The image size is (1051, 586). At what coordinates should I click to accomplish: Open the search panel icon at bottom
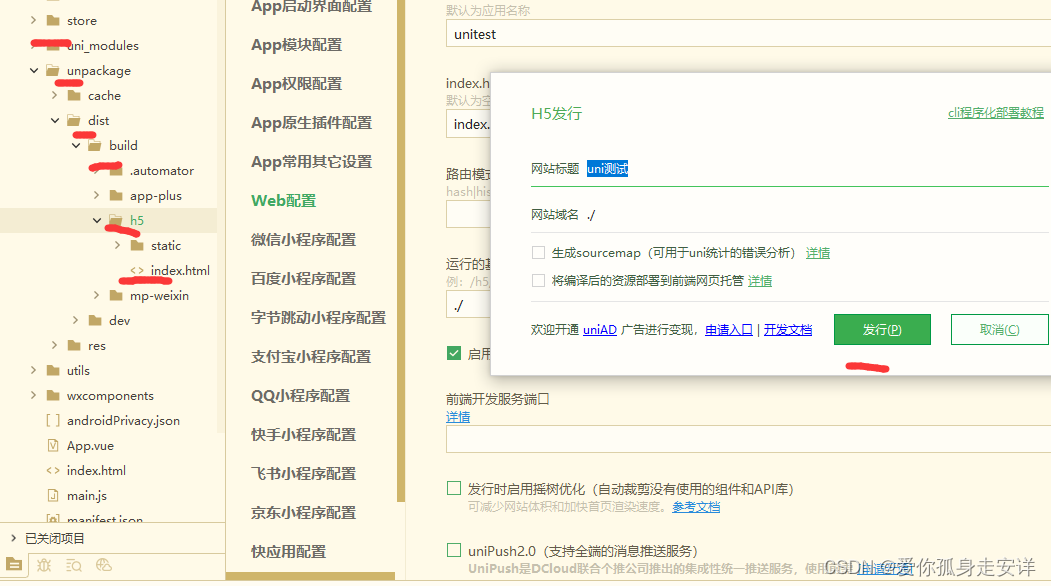tap(72, 565)
